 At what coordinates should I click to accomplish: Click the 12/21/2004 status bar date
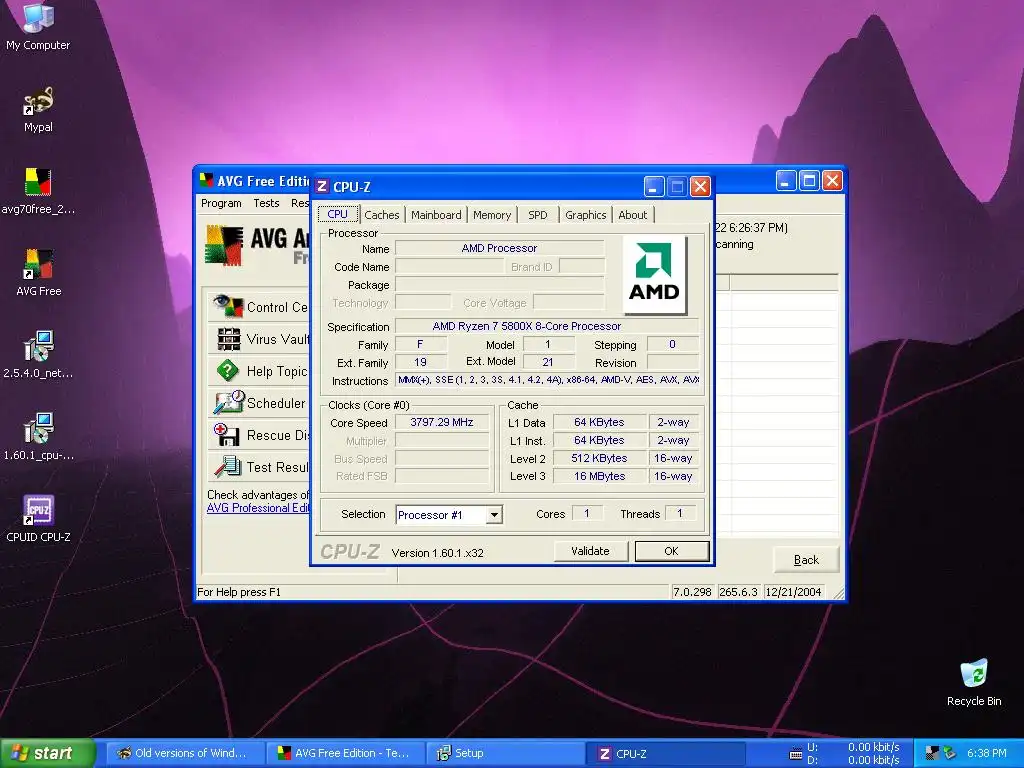pyautogui.click(x=793, y=592)
